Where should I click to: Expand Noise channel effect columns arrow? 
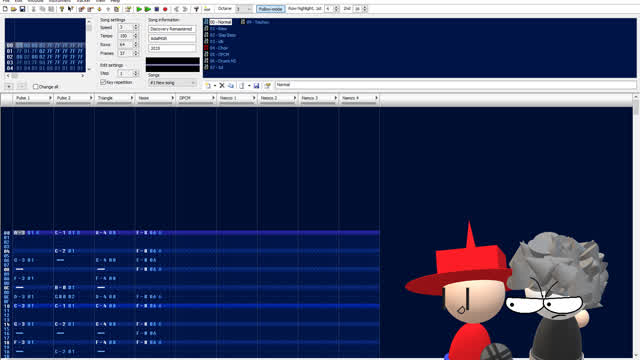pyautogui.click(x=173, y=98)
